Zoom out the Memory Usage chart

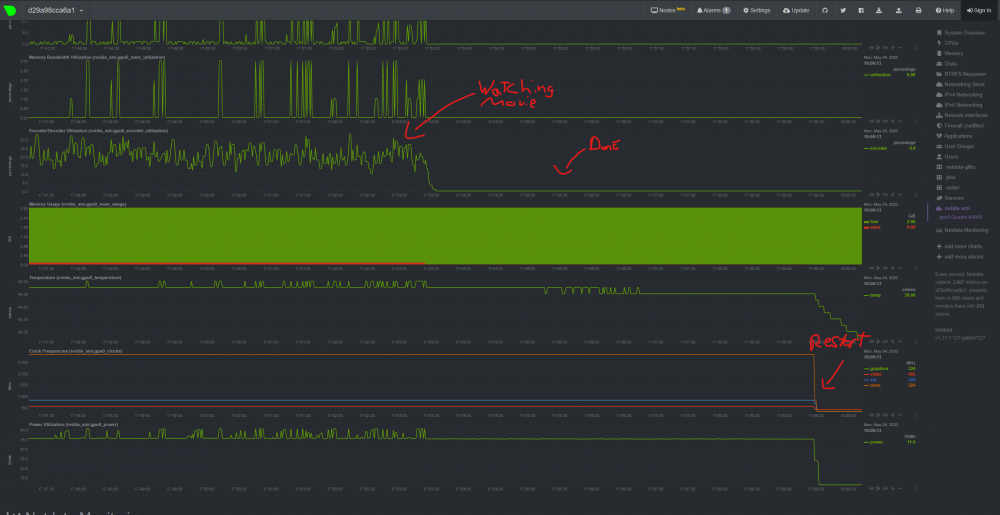(900, 268)
